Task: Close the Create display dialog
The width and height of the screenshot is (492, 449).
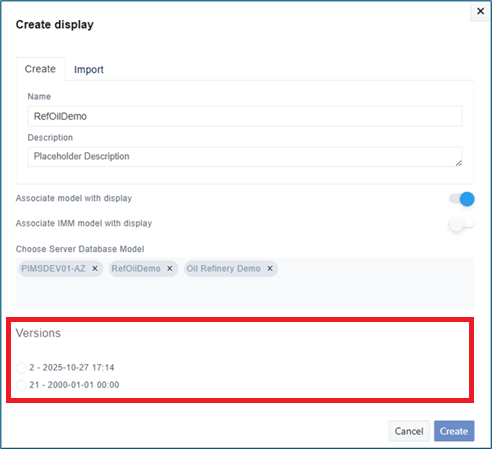Action: coord(480,11)
